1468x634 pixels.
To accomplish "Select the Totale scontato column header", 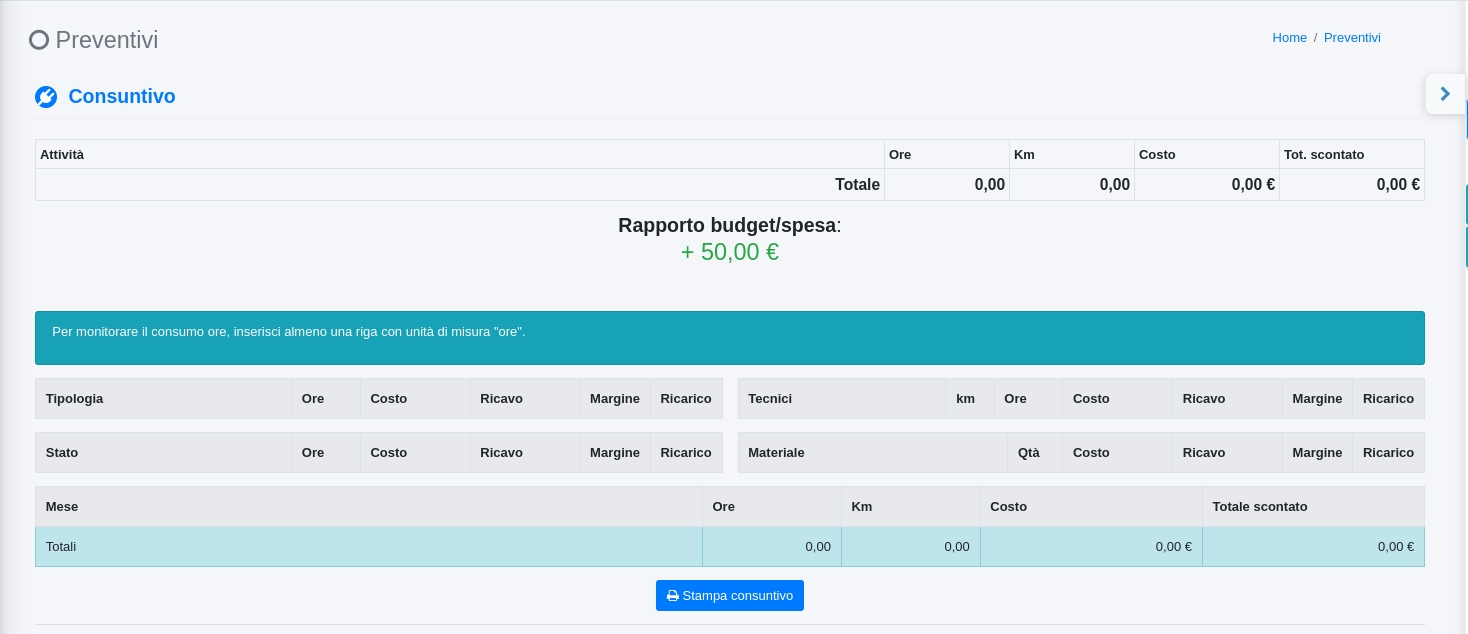I will point(1259,507).
